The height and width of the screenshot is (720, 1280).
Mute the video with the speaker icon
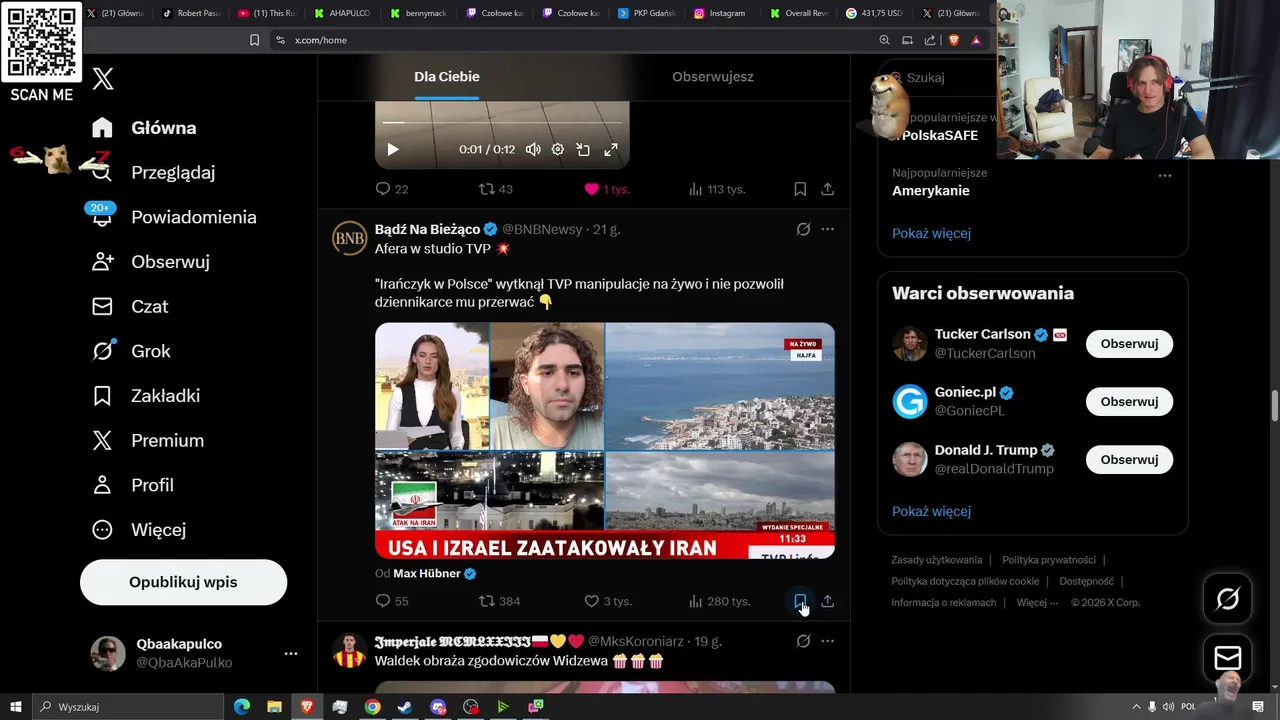[533, 149]
